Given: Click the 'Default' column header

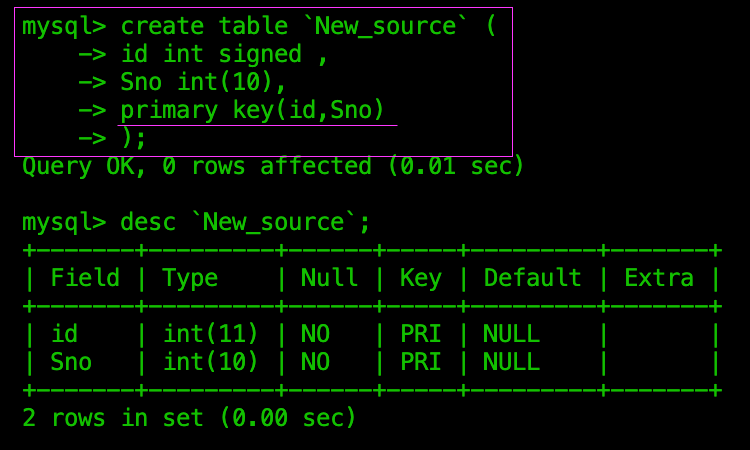Looking at the screenshot, I should pyautogui.click(x=532, y=278).
